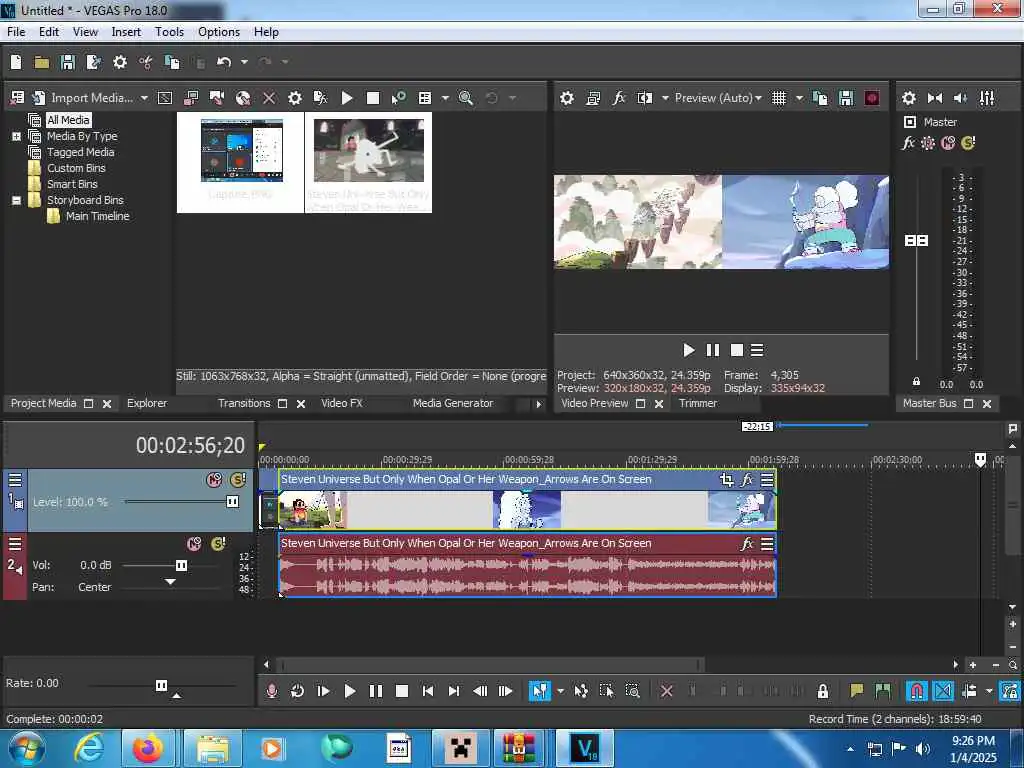Open a project with the folder icon
This screenshot has width=1024, height=768.
42,62
